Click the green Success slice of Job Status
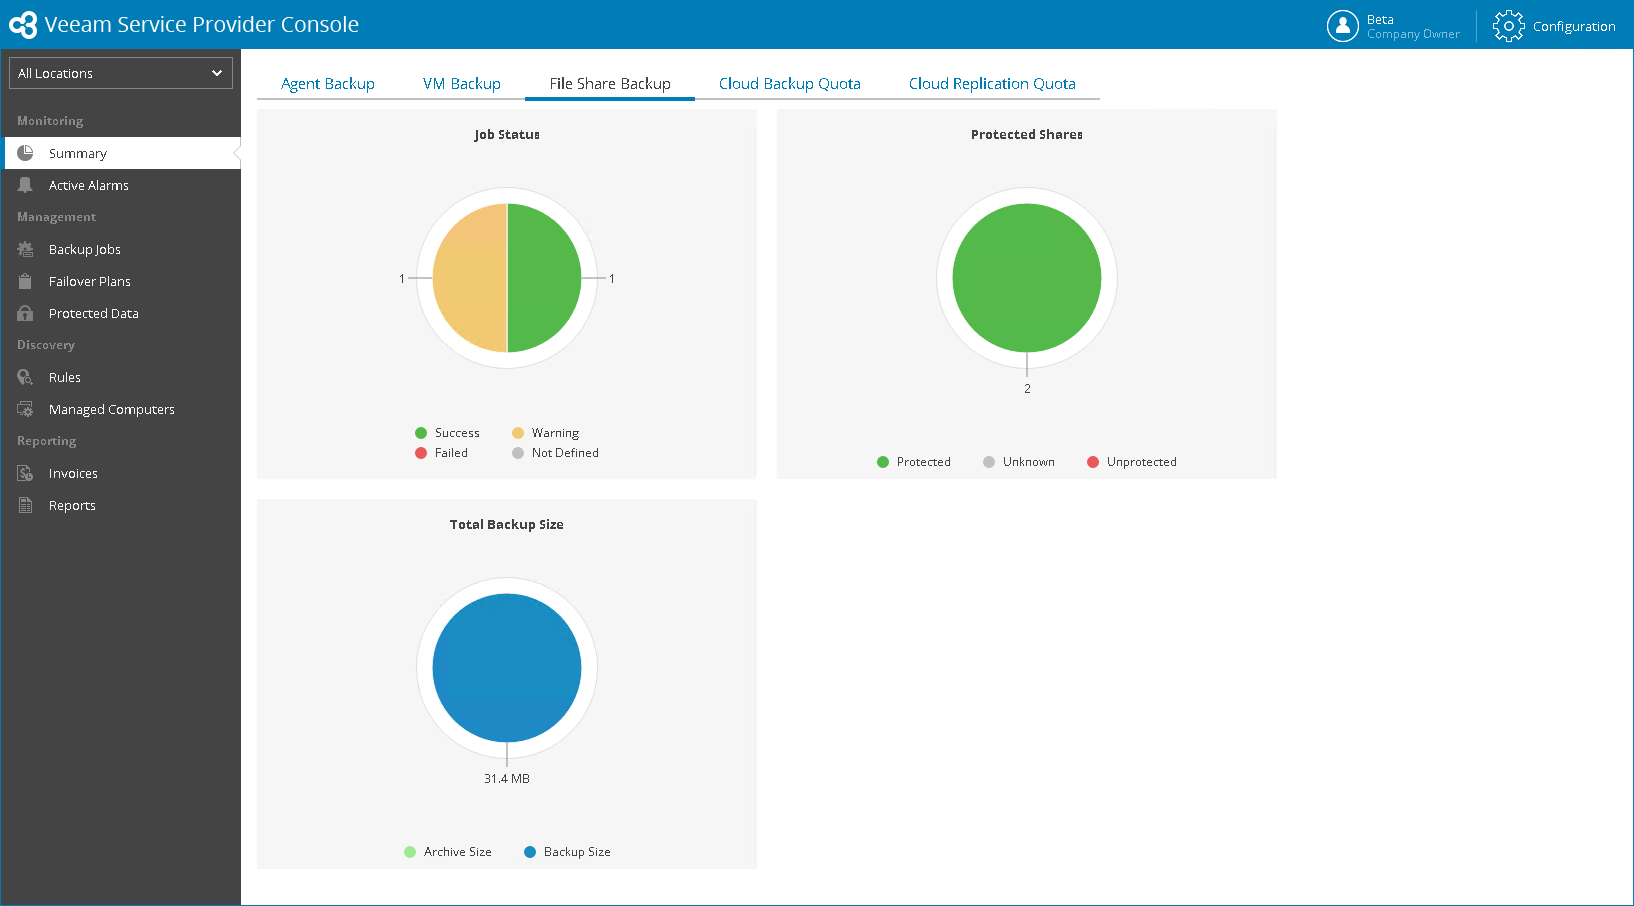This screenshot has width=1634, height=906. coord(545,278)
